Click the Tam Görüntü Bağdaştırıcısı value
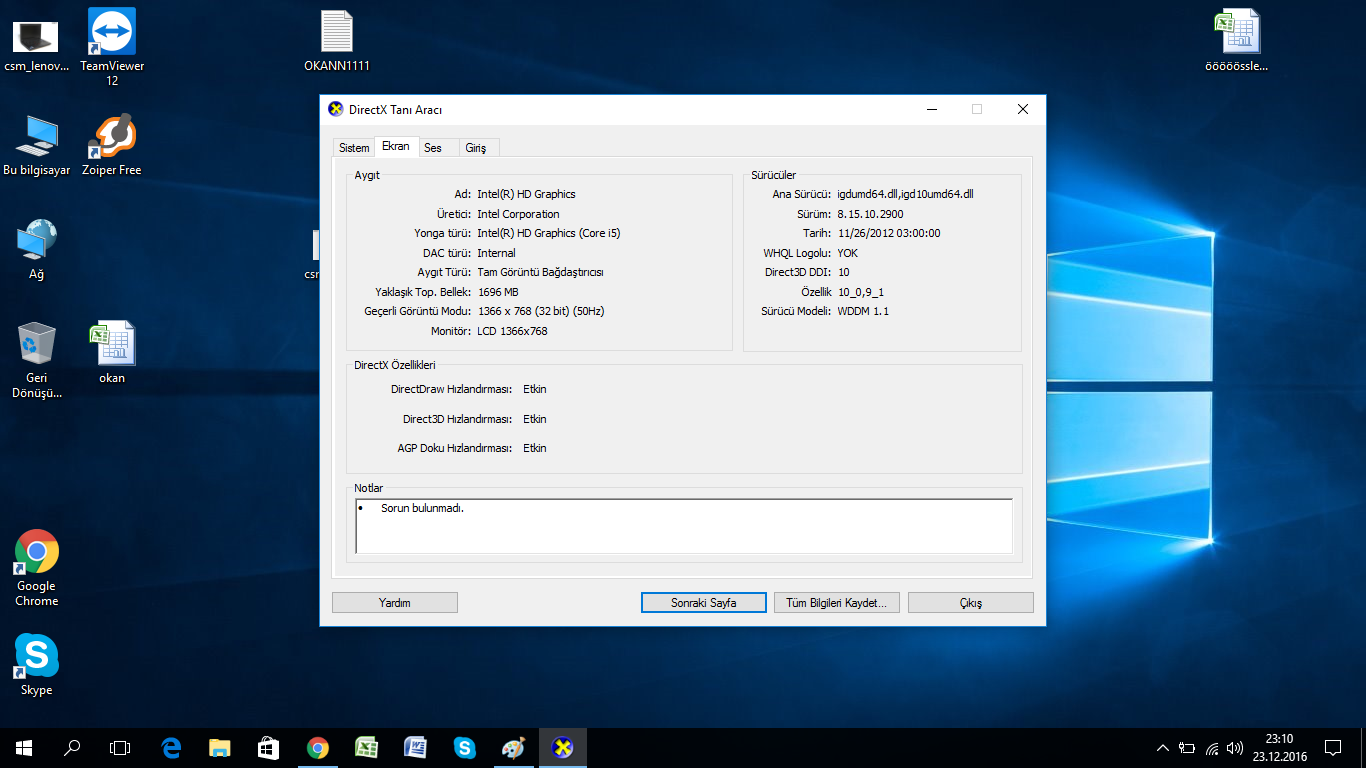 pos(540,272)
